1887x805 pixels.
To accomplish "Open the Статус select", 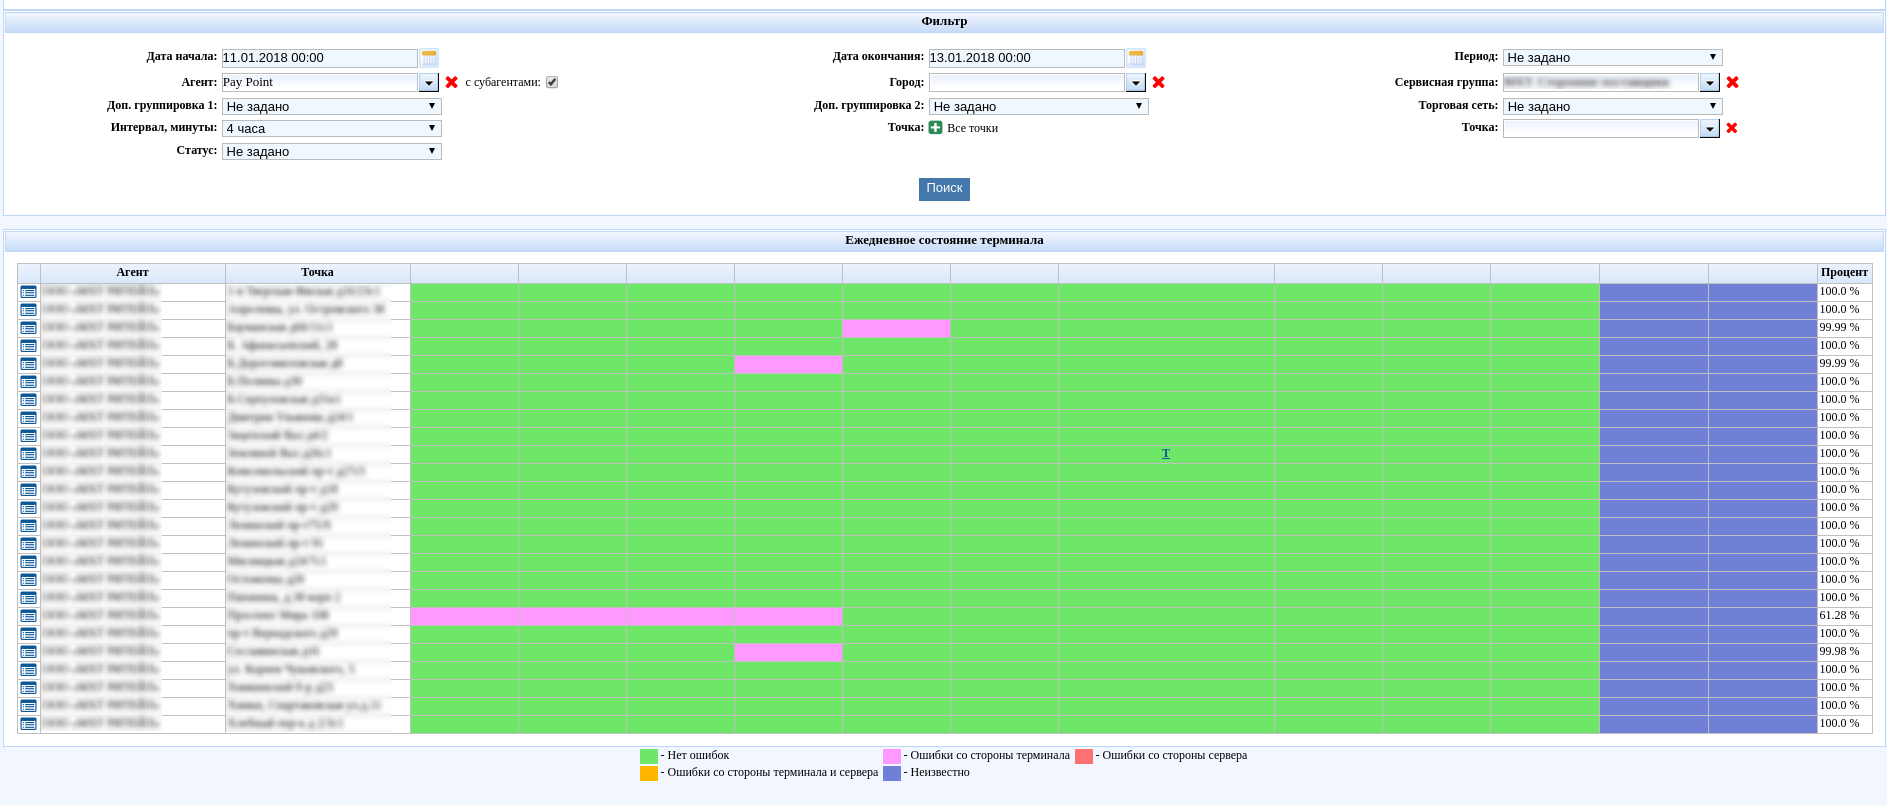I will coord(332,151).
